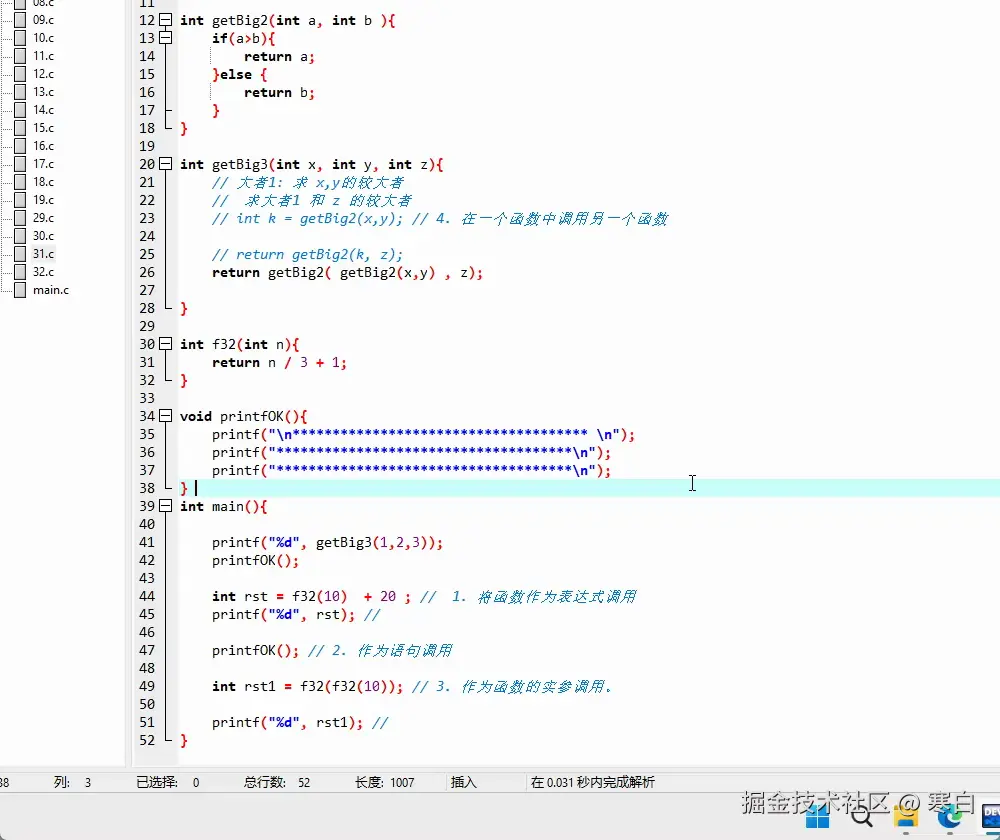The image size is (1000, 840).
Task: Click the file icon next to 11.c
Action: (20, 55)
